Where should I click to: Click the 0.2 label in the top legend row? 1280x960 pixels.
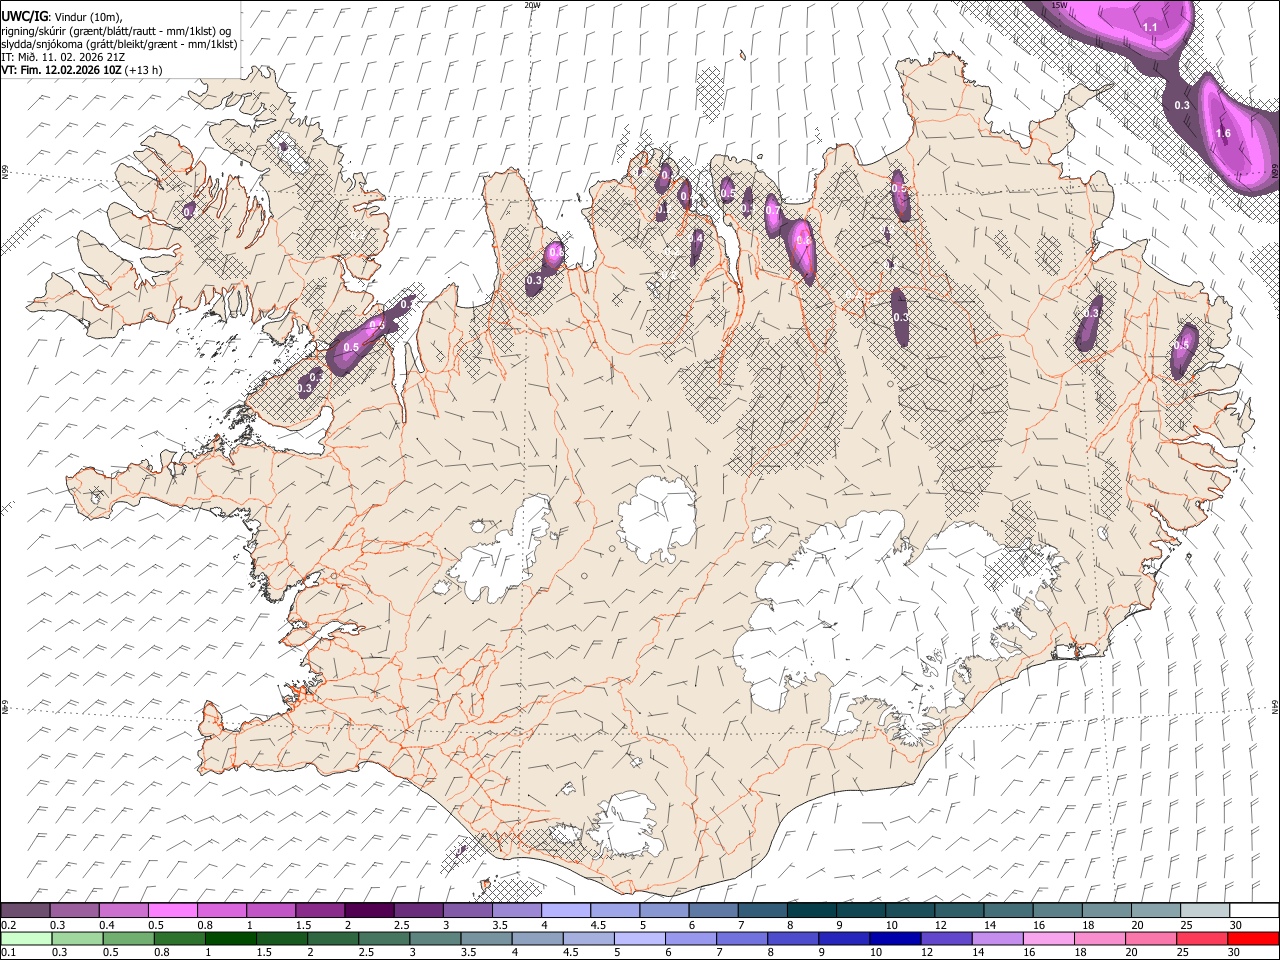coord(9,925)
